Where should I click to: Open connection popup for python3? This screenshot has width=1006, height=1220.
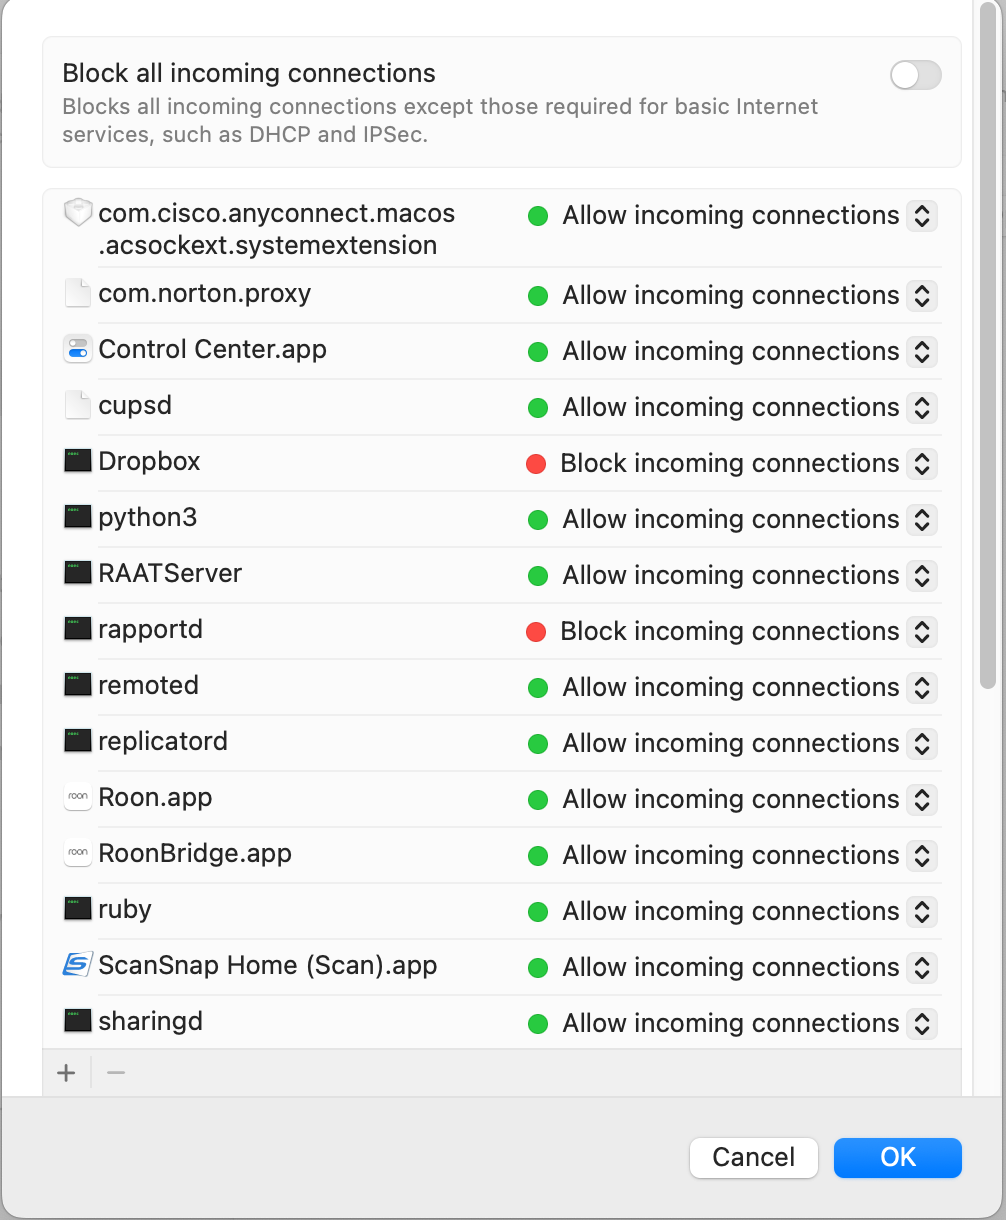click(x=922, y=519)
